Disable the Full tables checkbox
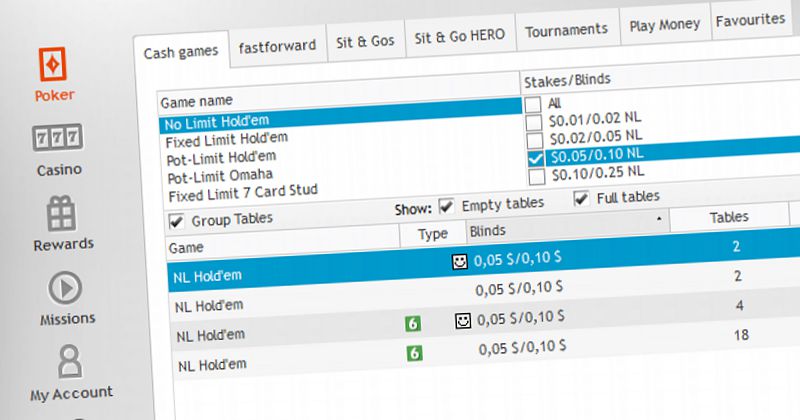This screenshot has width=800, height=420. (581, 199)
